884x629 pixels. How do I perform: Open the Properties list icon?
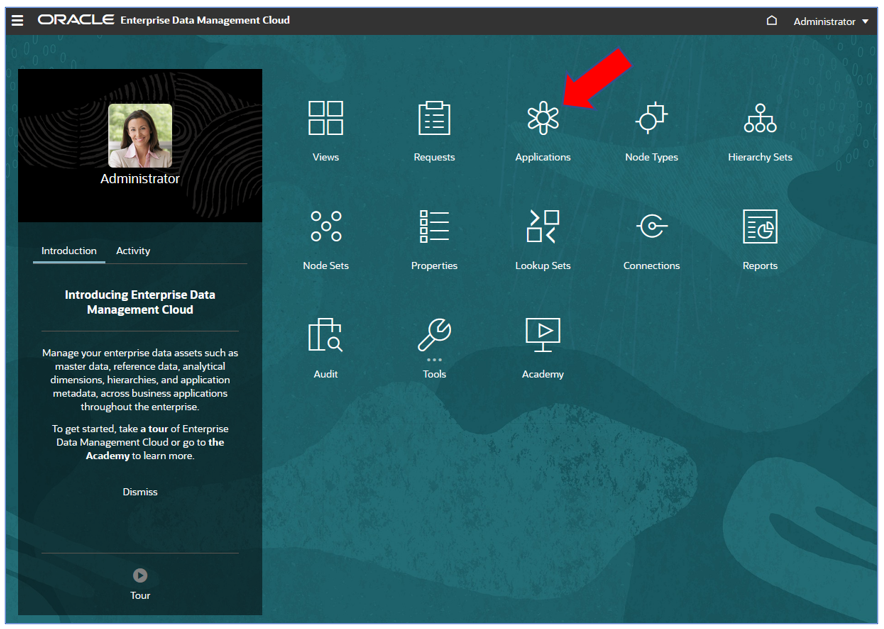434,226
